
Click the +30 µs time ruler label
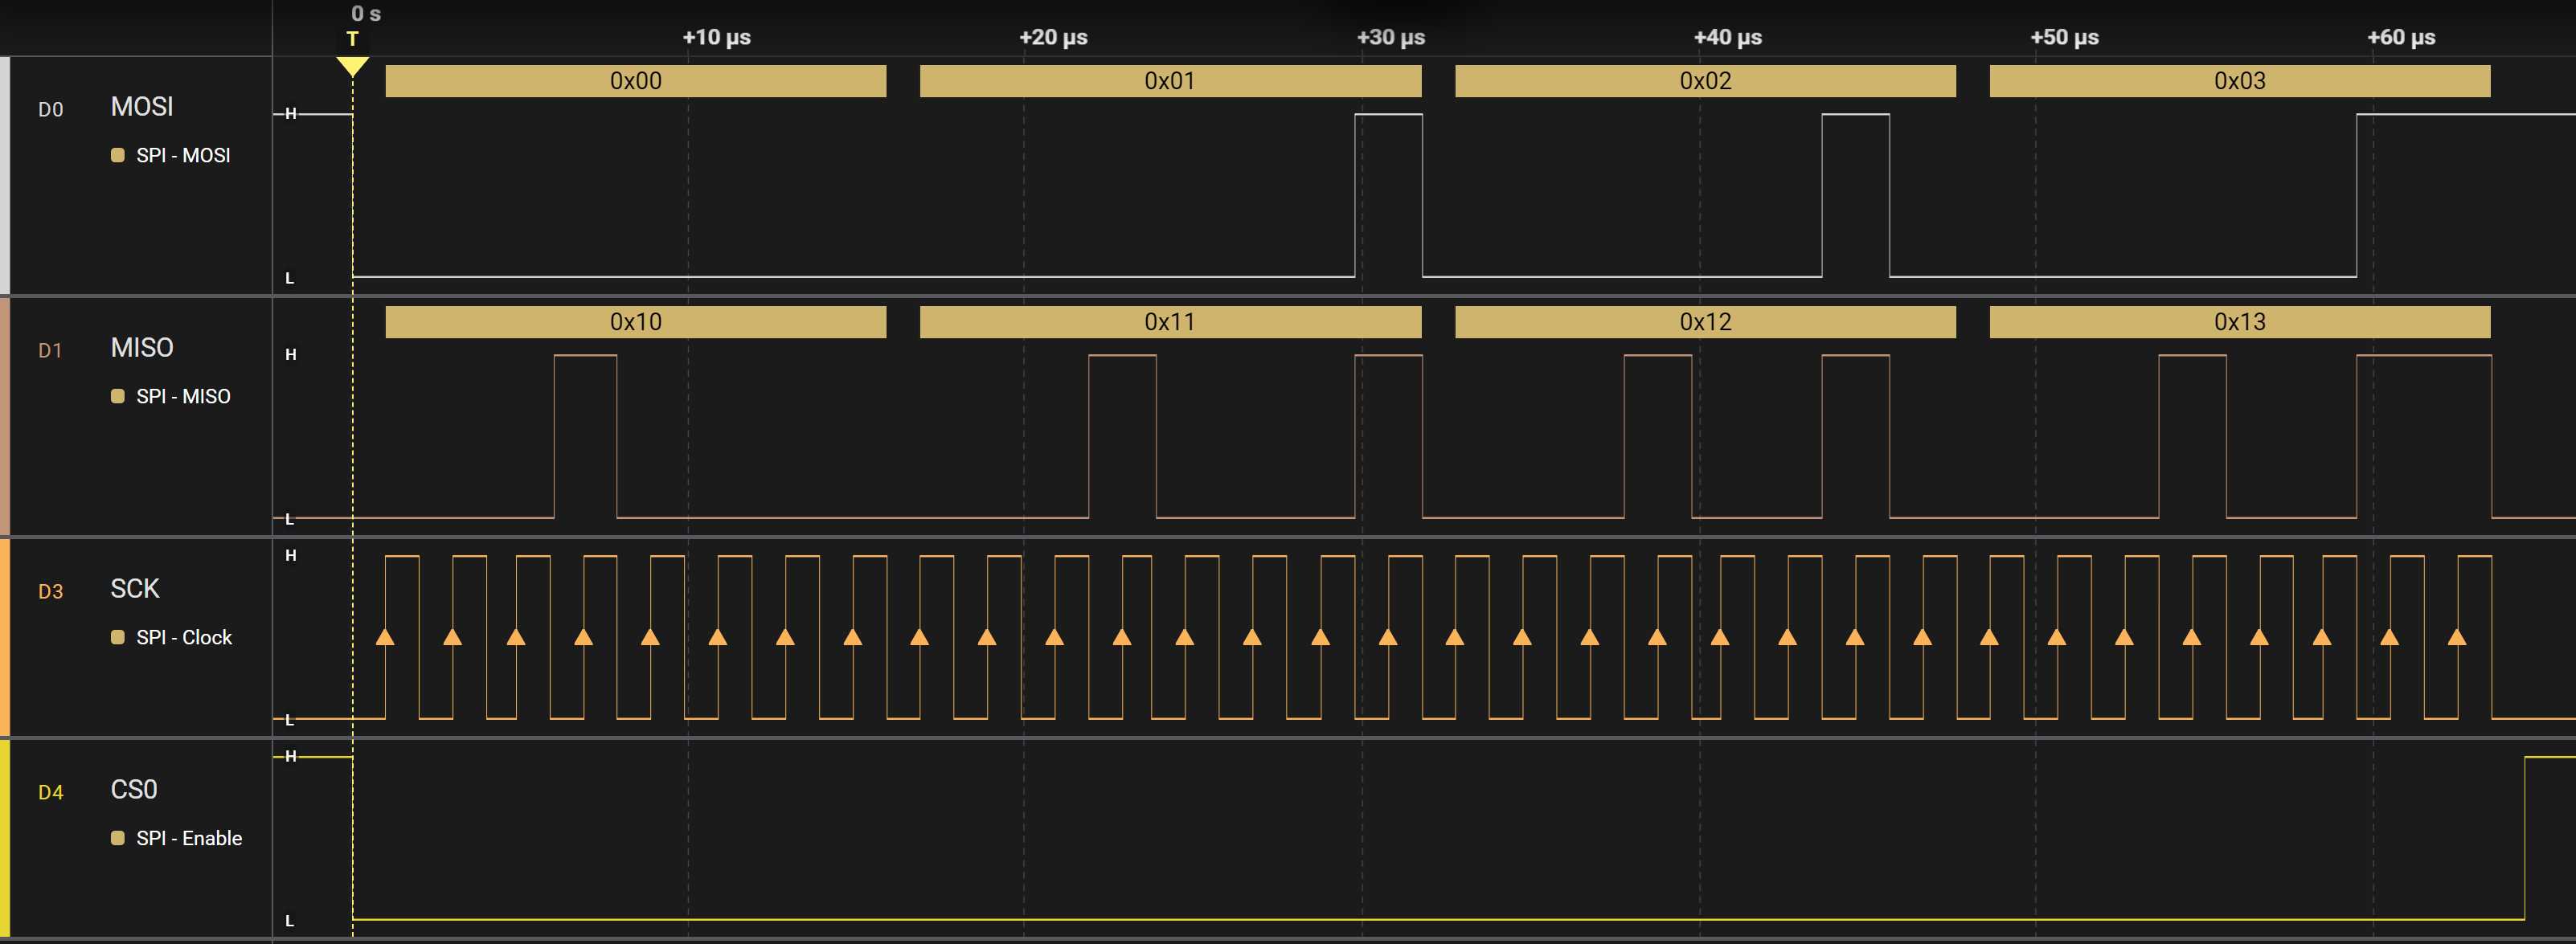coord(1392,37)
